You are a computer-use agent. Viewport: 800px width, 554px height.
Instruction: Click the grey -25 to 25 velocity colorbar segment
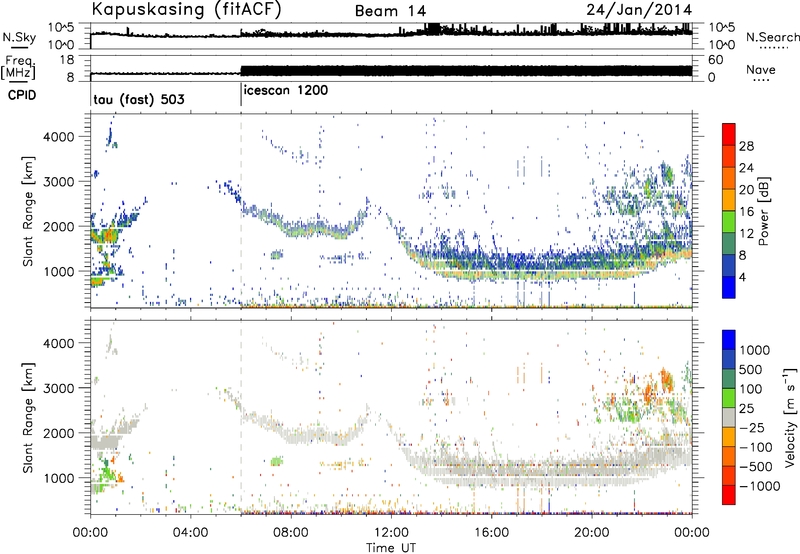pos(729,417)
